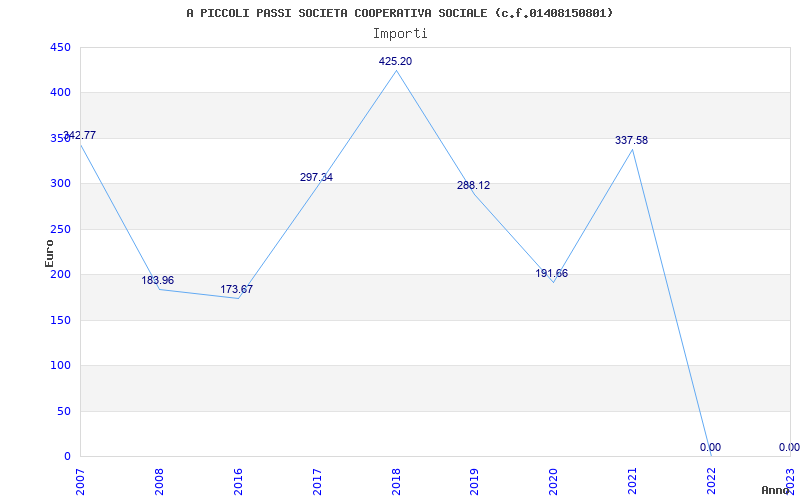The image size is (800, 500).
Task: Click the 2018 year label
Action: tap(396, 482)
